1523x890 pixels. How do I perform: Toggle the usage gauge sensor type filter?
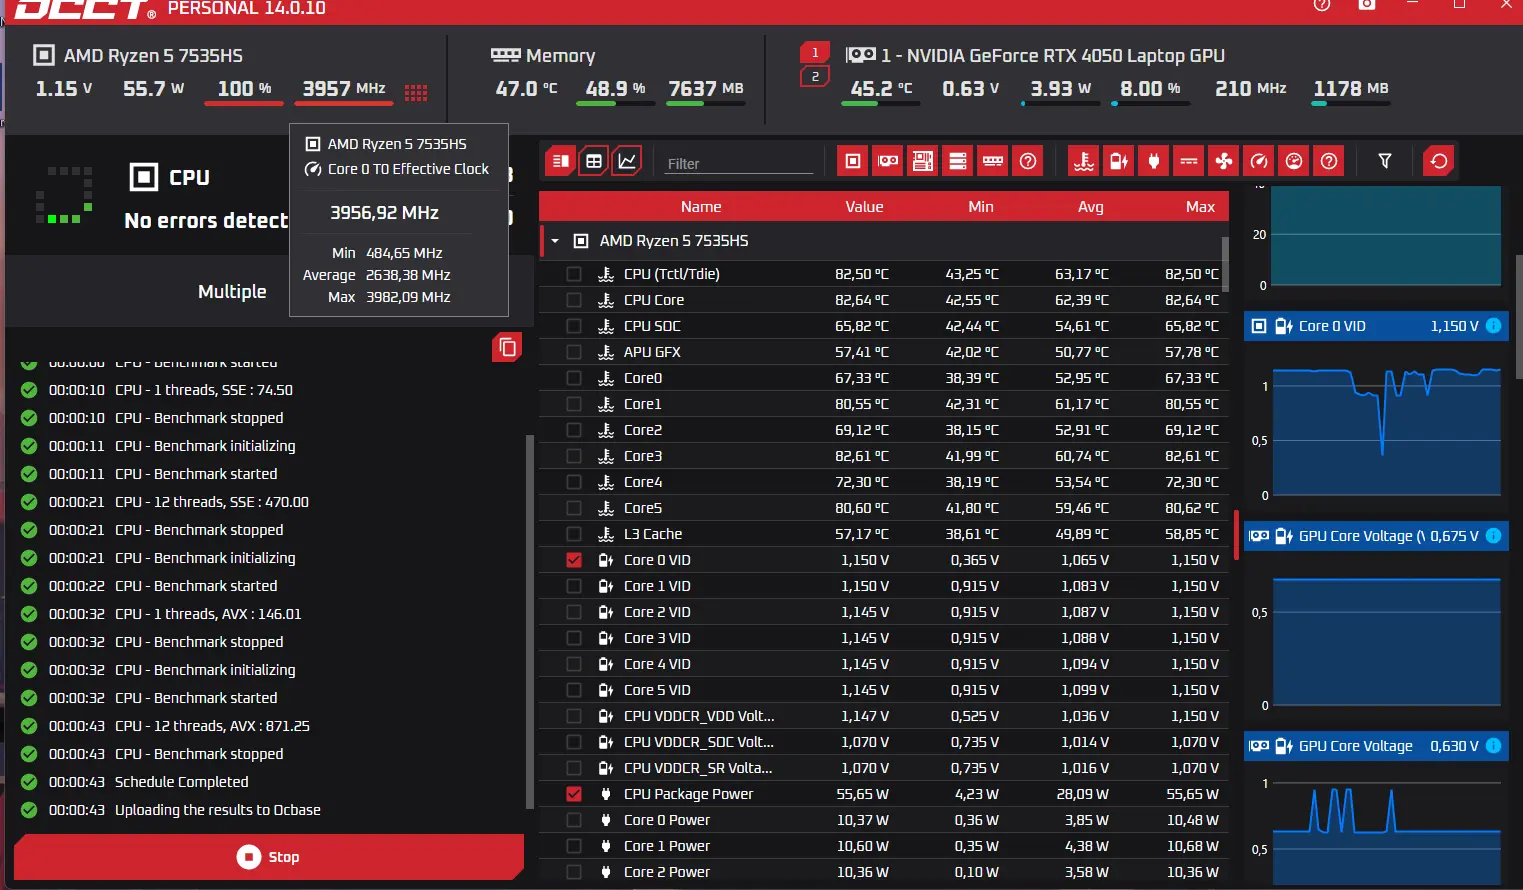point(1294,161)
